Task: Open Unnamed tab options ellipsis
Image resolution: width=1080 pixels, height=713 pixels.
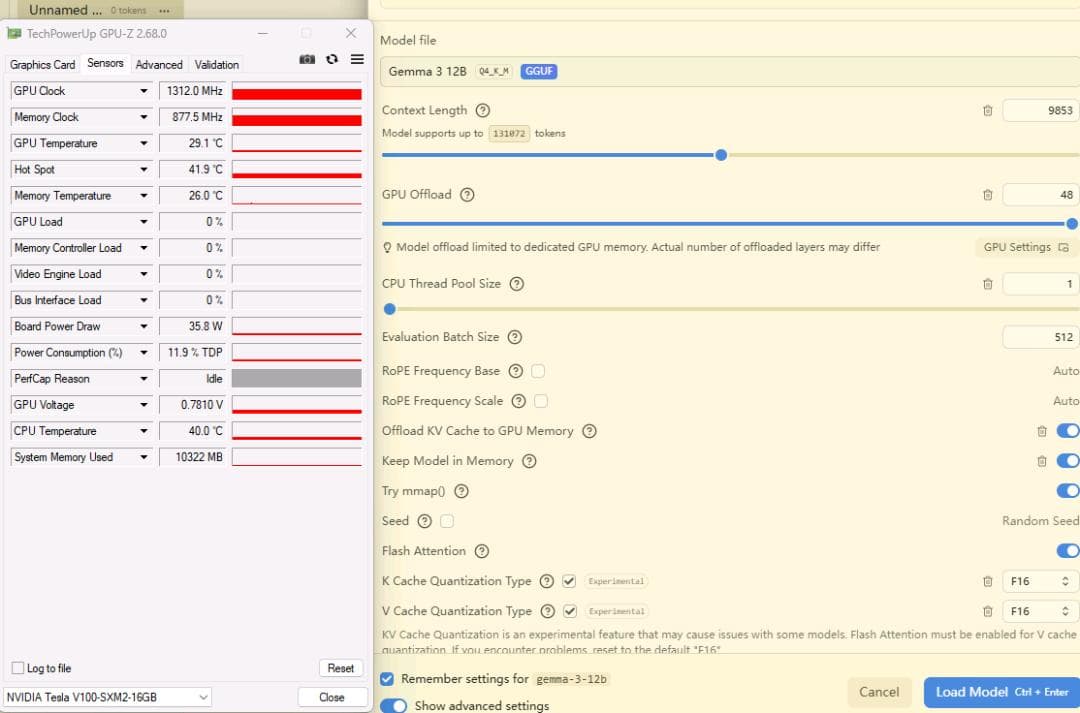Action: click(164, 11)
